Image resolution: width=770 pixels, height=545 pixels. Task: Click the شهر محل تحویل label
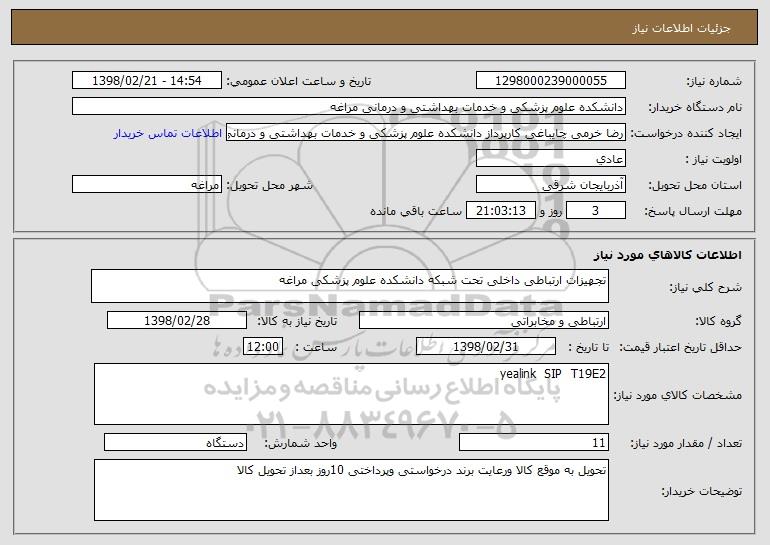(x=270, y=185)
